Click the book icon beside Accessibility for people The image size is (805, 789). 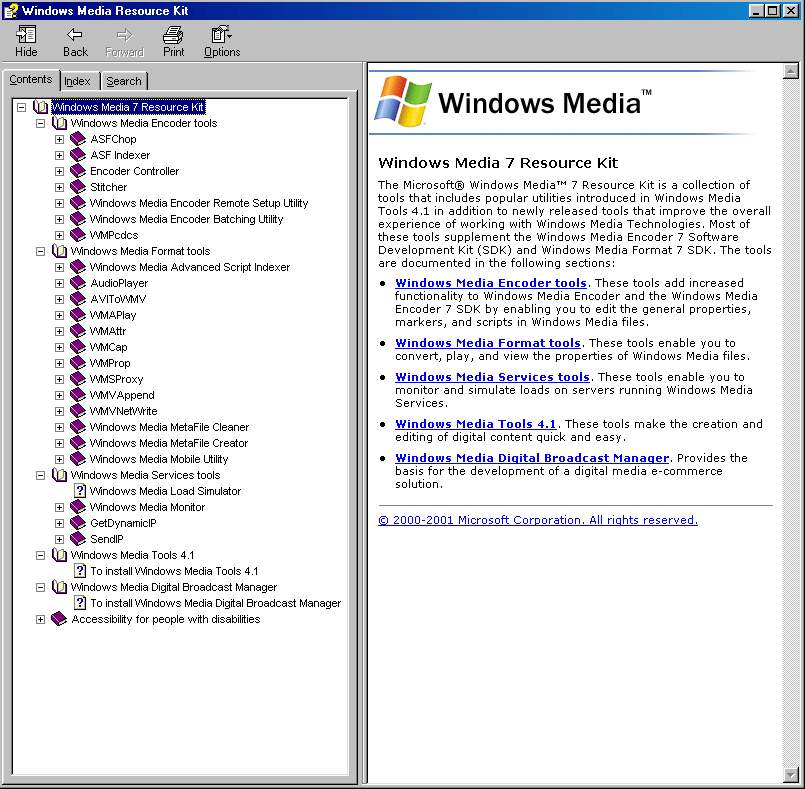59,619
